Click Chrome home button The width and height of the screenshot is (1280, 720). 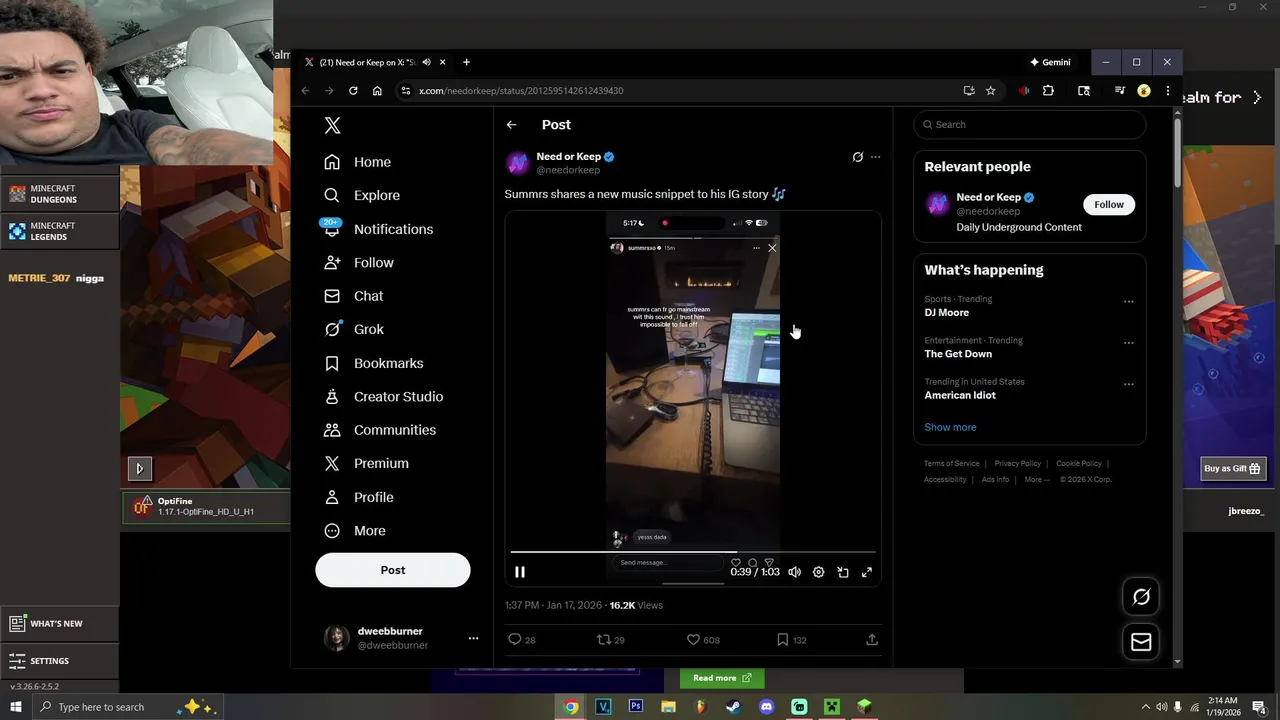point(377,90)
